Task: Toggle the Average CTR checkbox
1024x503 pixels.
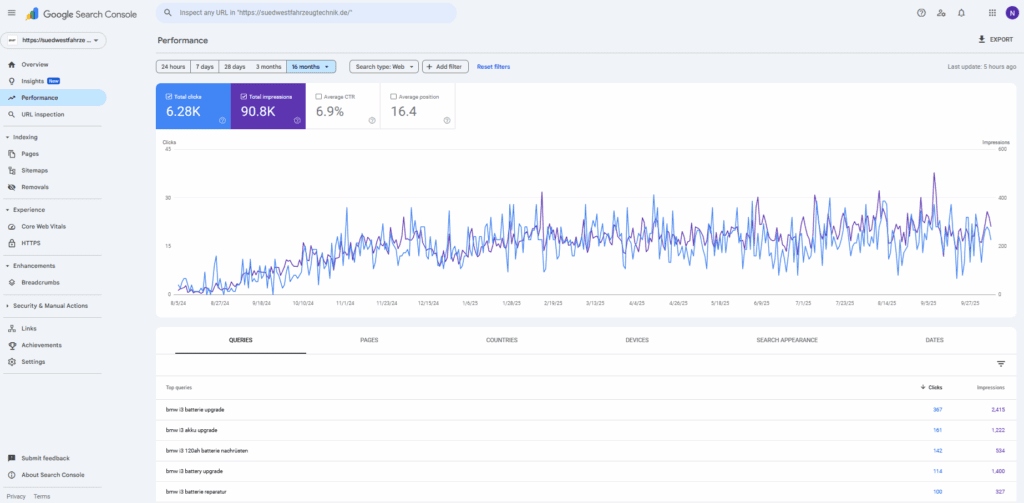Action: [319, 97]
